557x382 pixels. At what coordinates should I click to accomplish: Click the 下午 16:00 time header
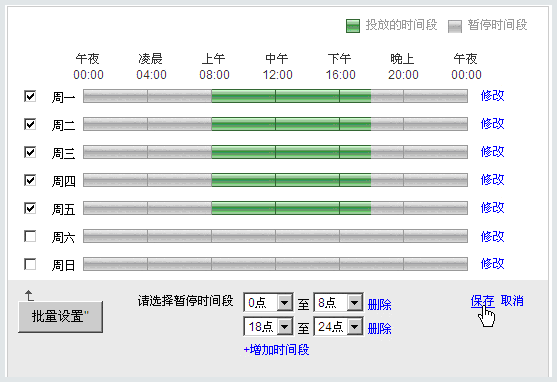340,67
